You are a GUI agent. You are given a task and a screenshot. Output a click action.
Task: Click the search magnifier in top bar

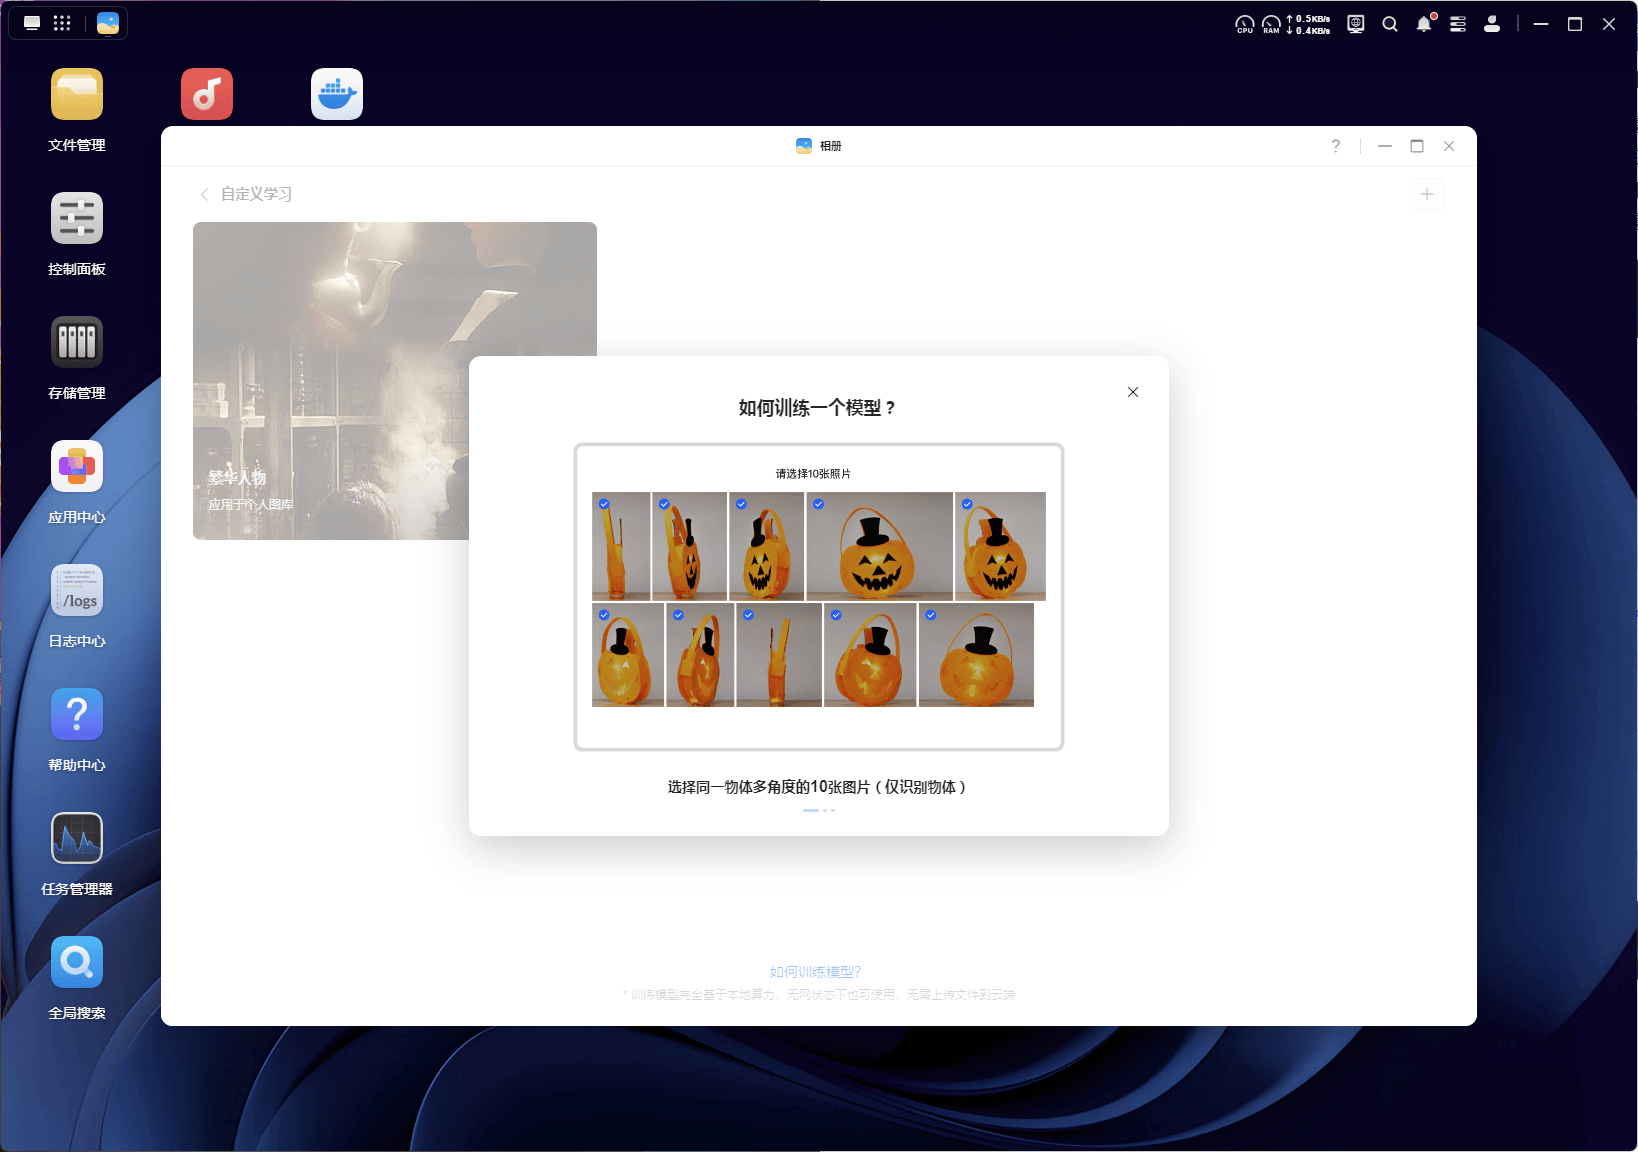(x=1390, y=24)
